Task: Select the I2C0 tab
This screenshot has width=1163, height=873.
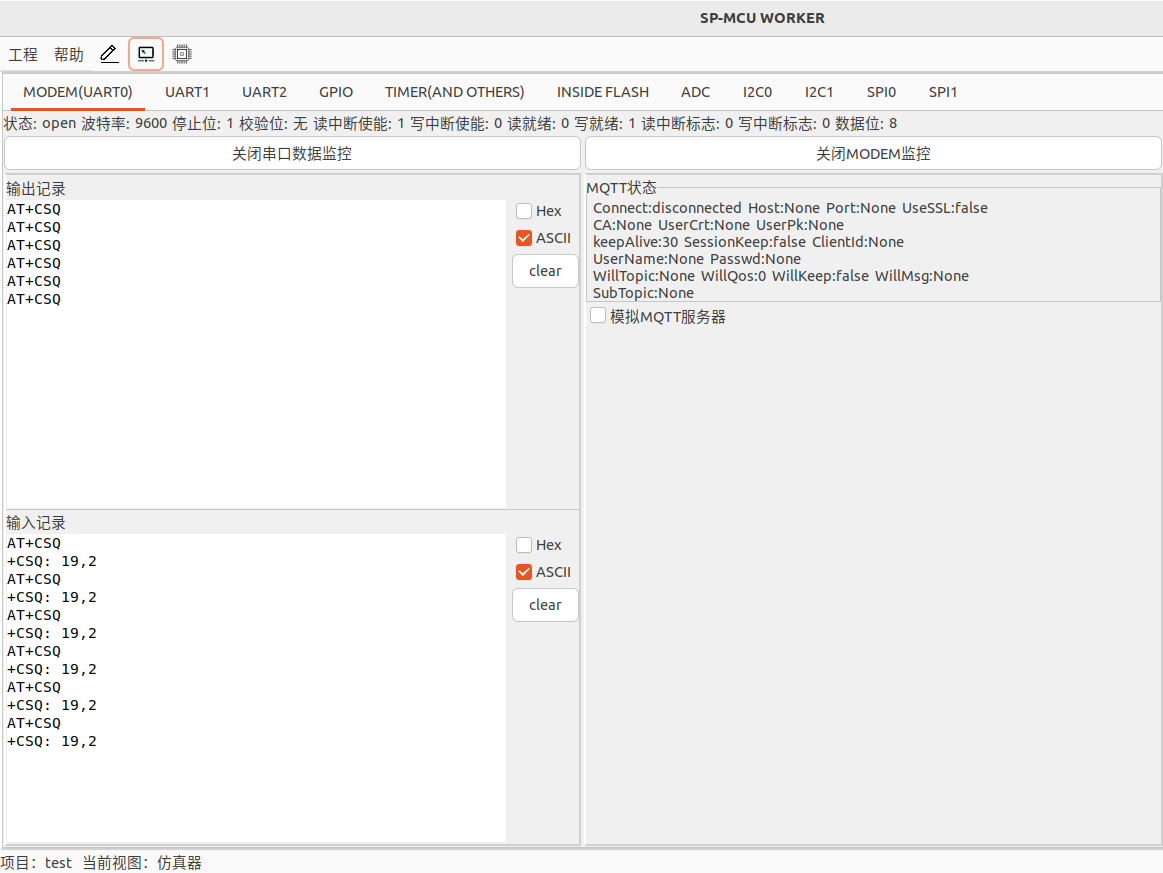Action: click(757, 92)
